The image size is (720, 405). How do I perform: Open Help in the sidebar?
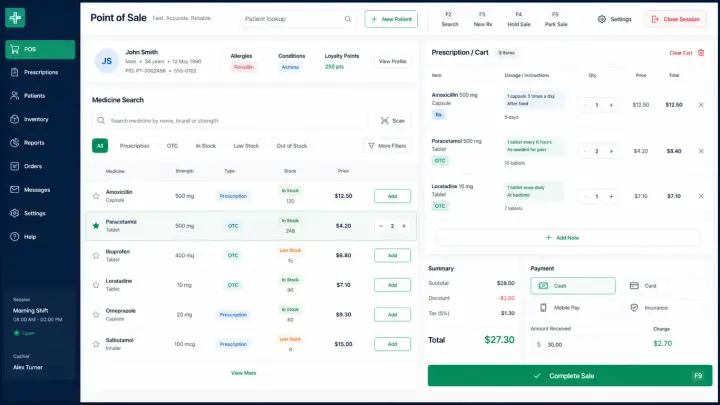click(x=40, y=236)
